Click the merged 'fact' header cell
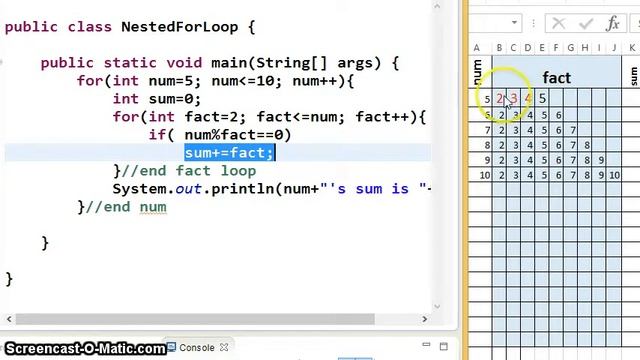The image size is (640, 360). coord(557,72)
